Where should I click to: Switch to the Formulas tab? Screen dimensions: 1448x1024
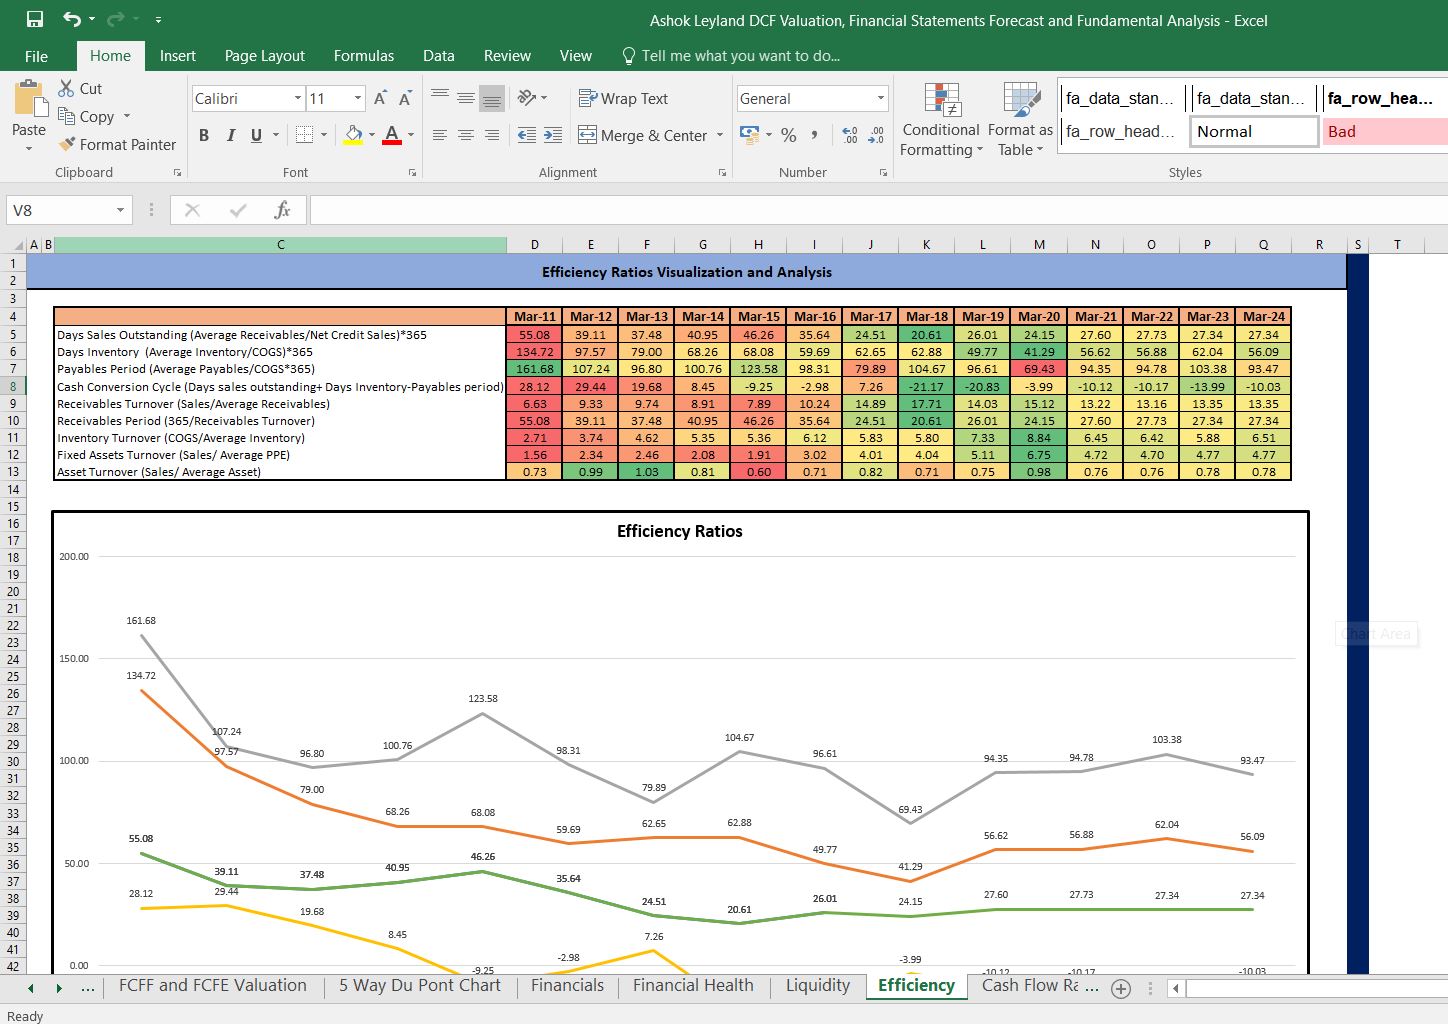click(364, 56)
